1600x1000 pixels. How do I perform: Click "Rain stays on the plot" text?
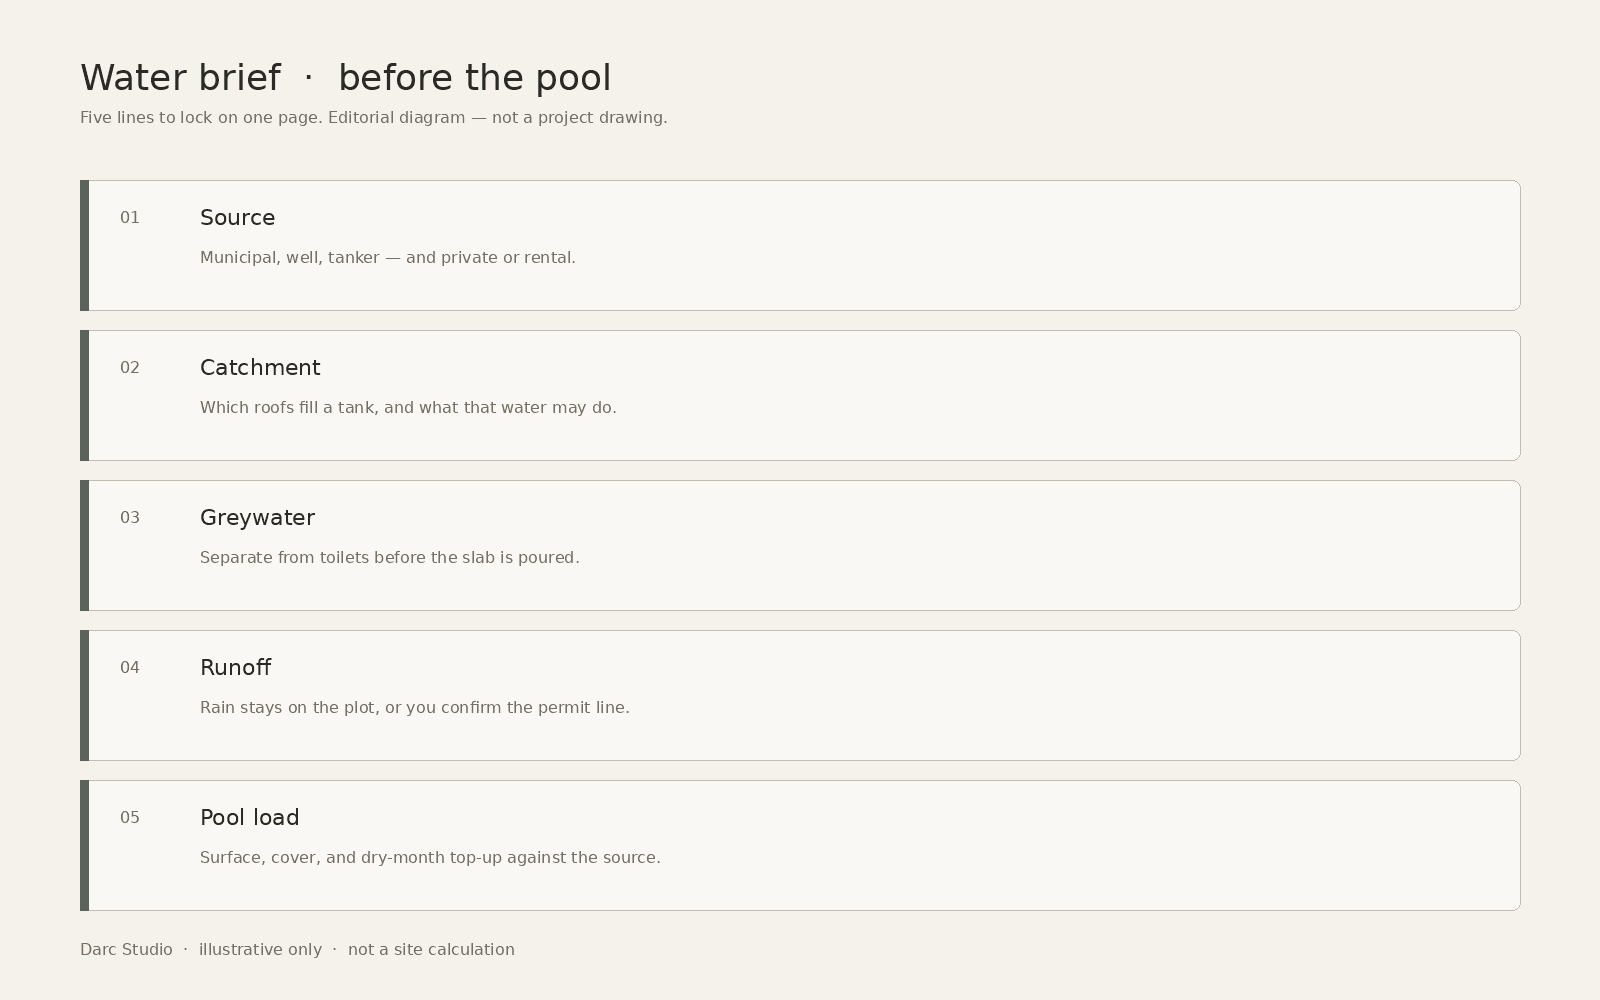415,707
